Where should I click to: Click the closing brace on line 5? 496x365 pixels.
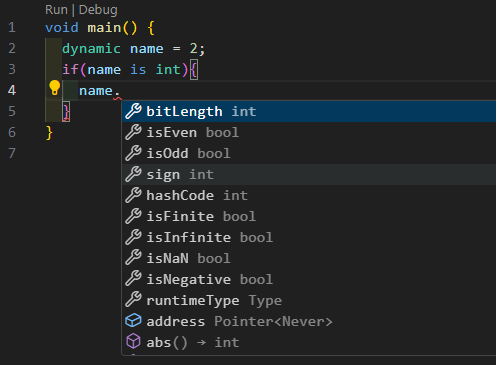(66, 111)
